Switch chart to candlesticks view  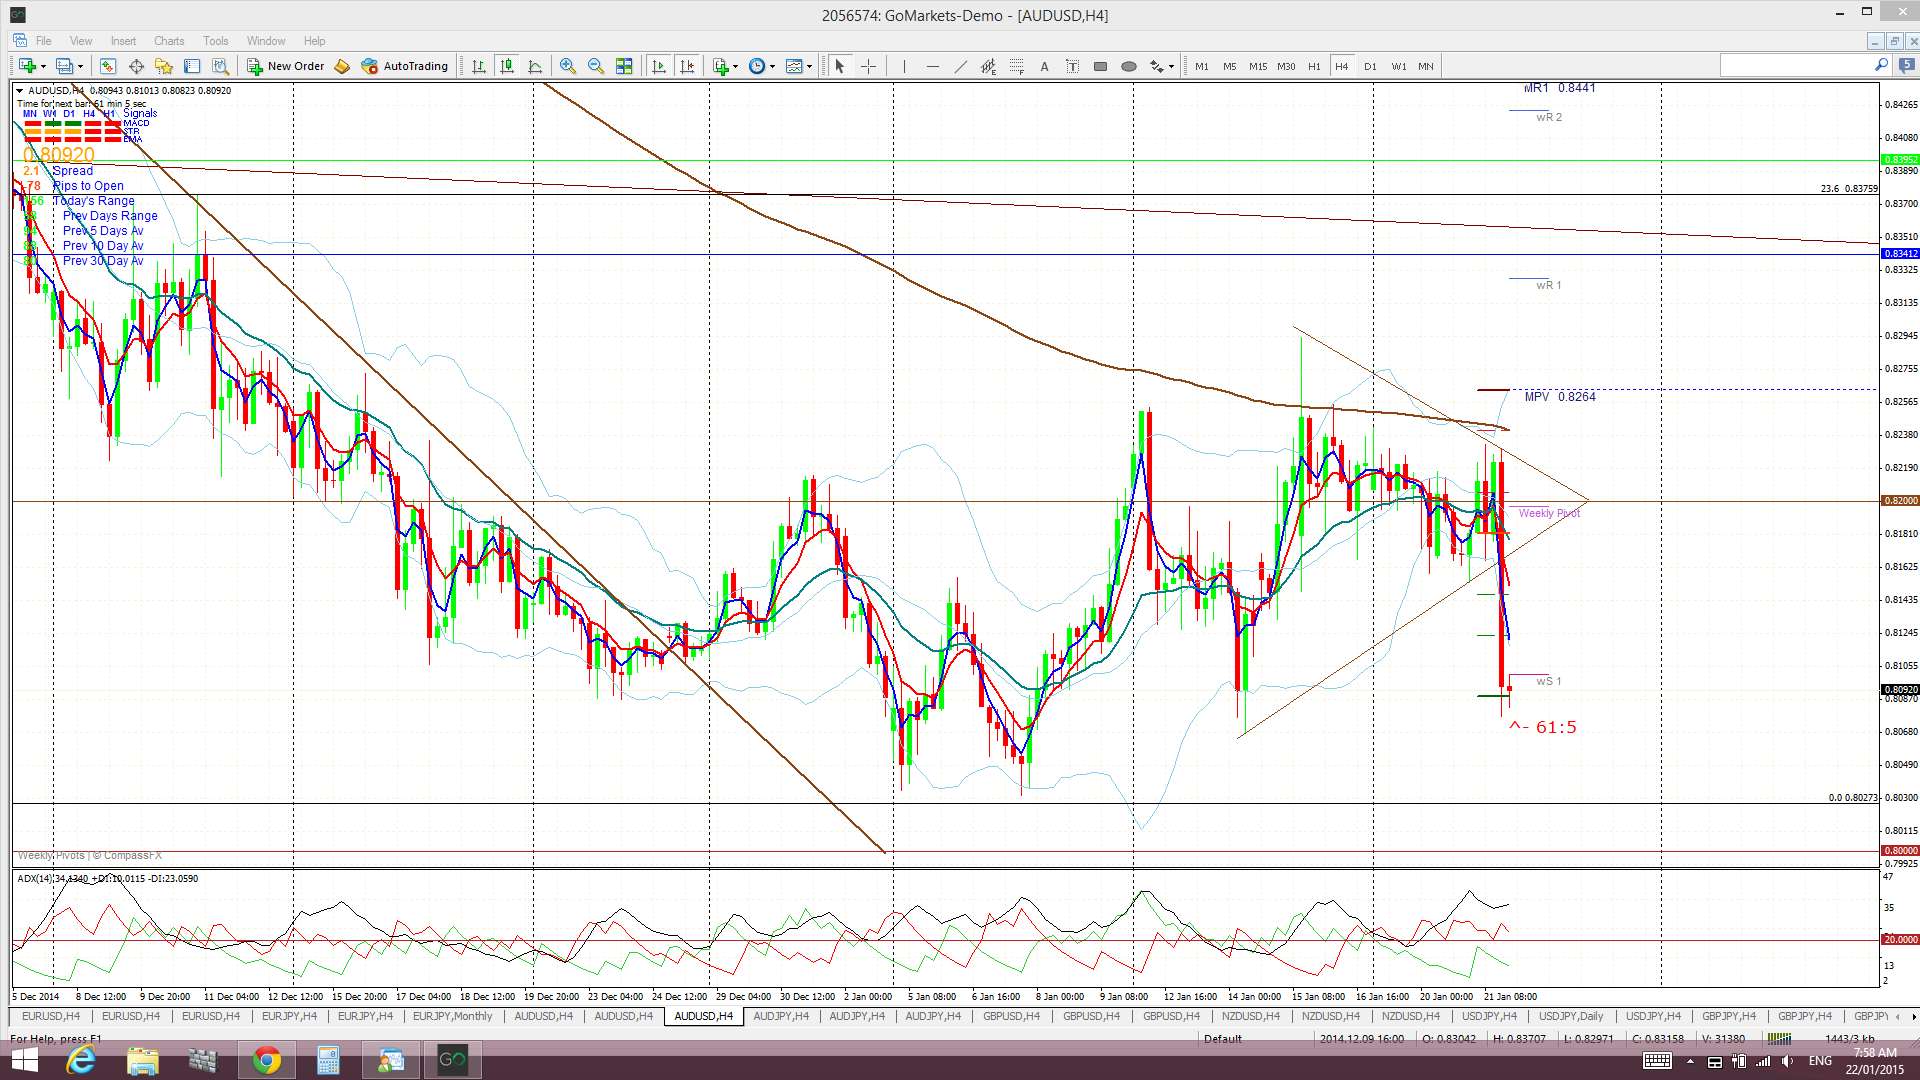tap(507, 66)
